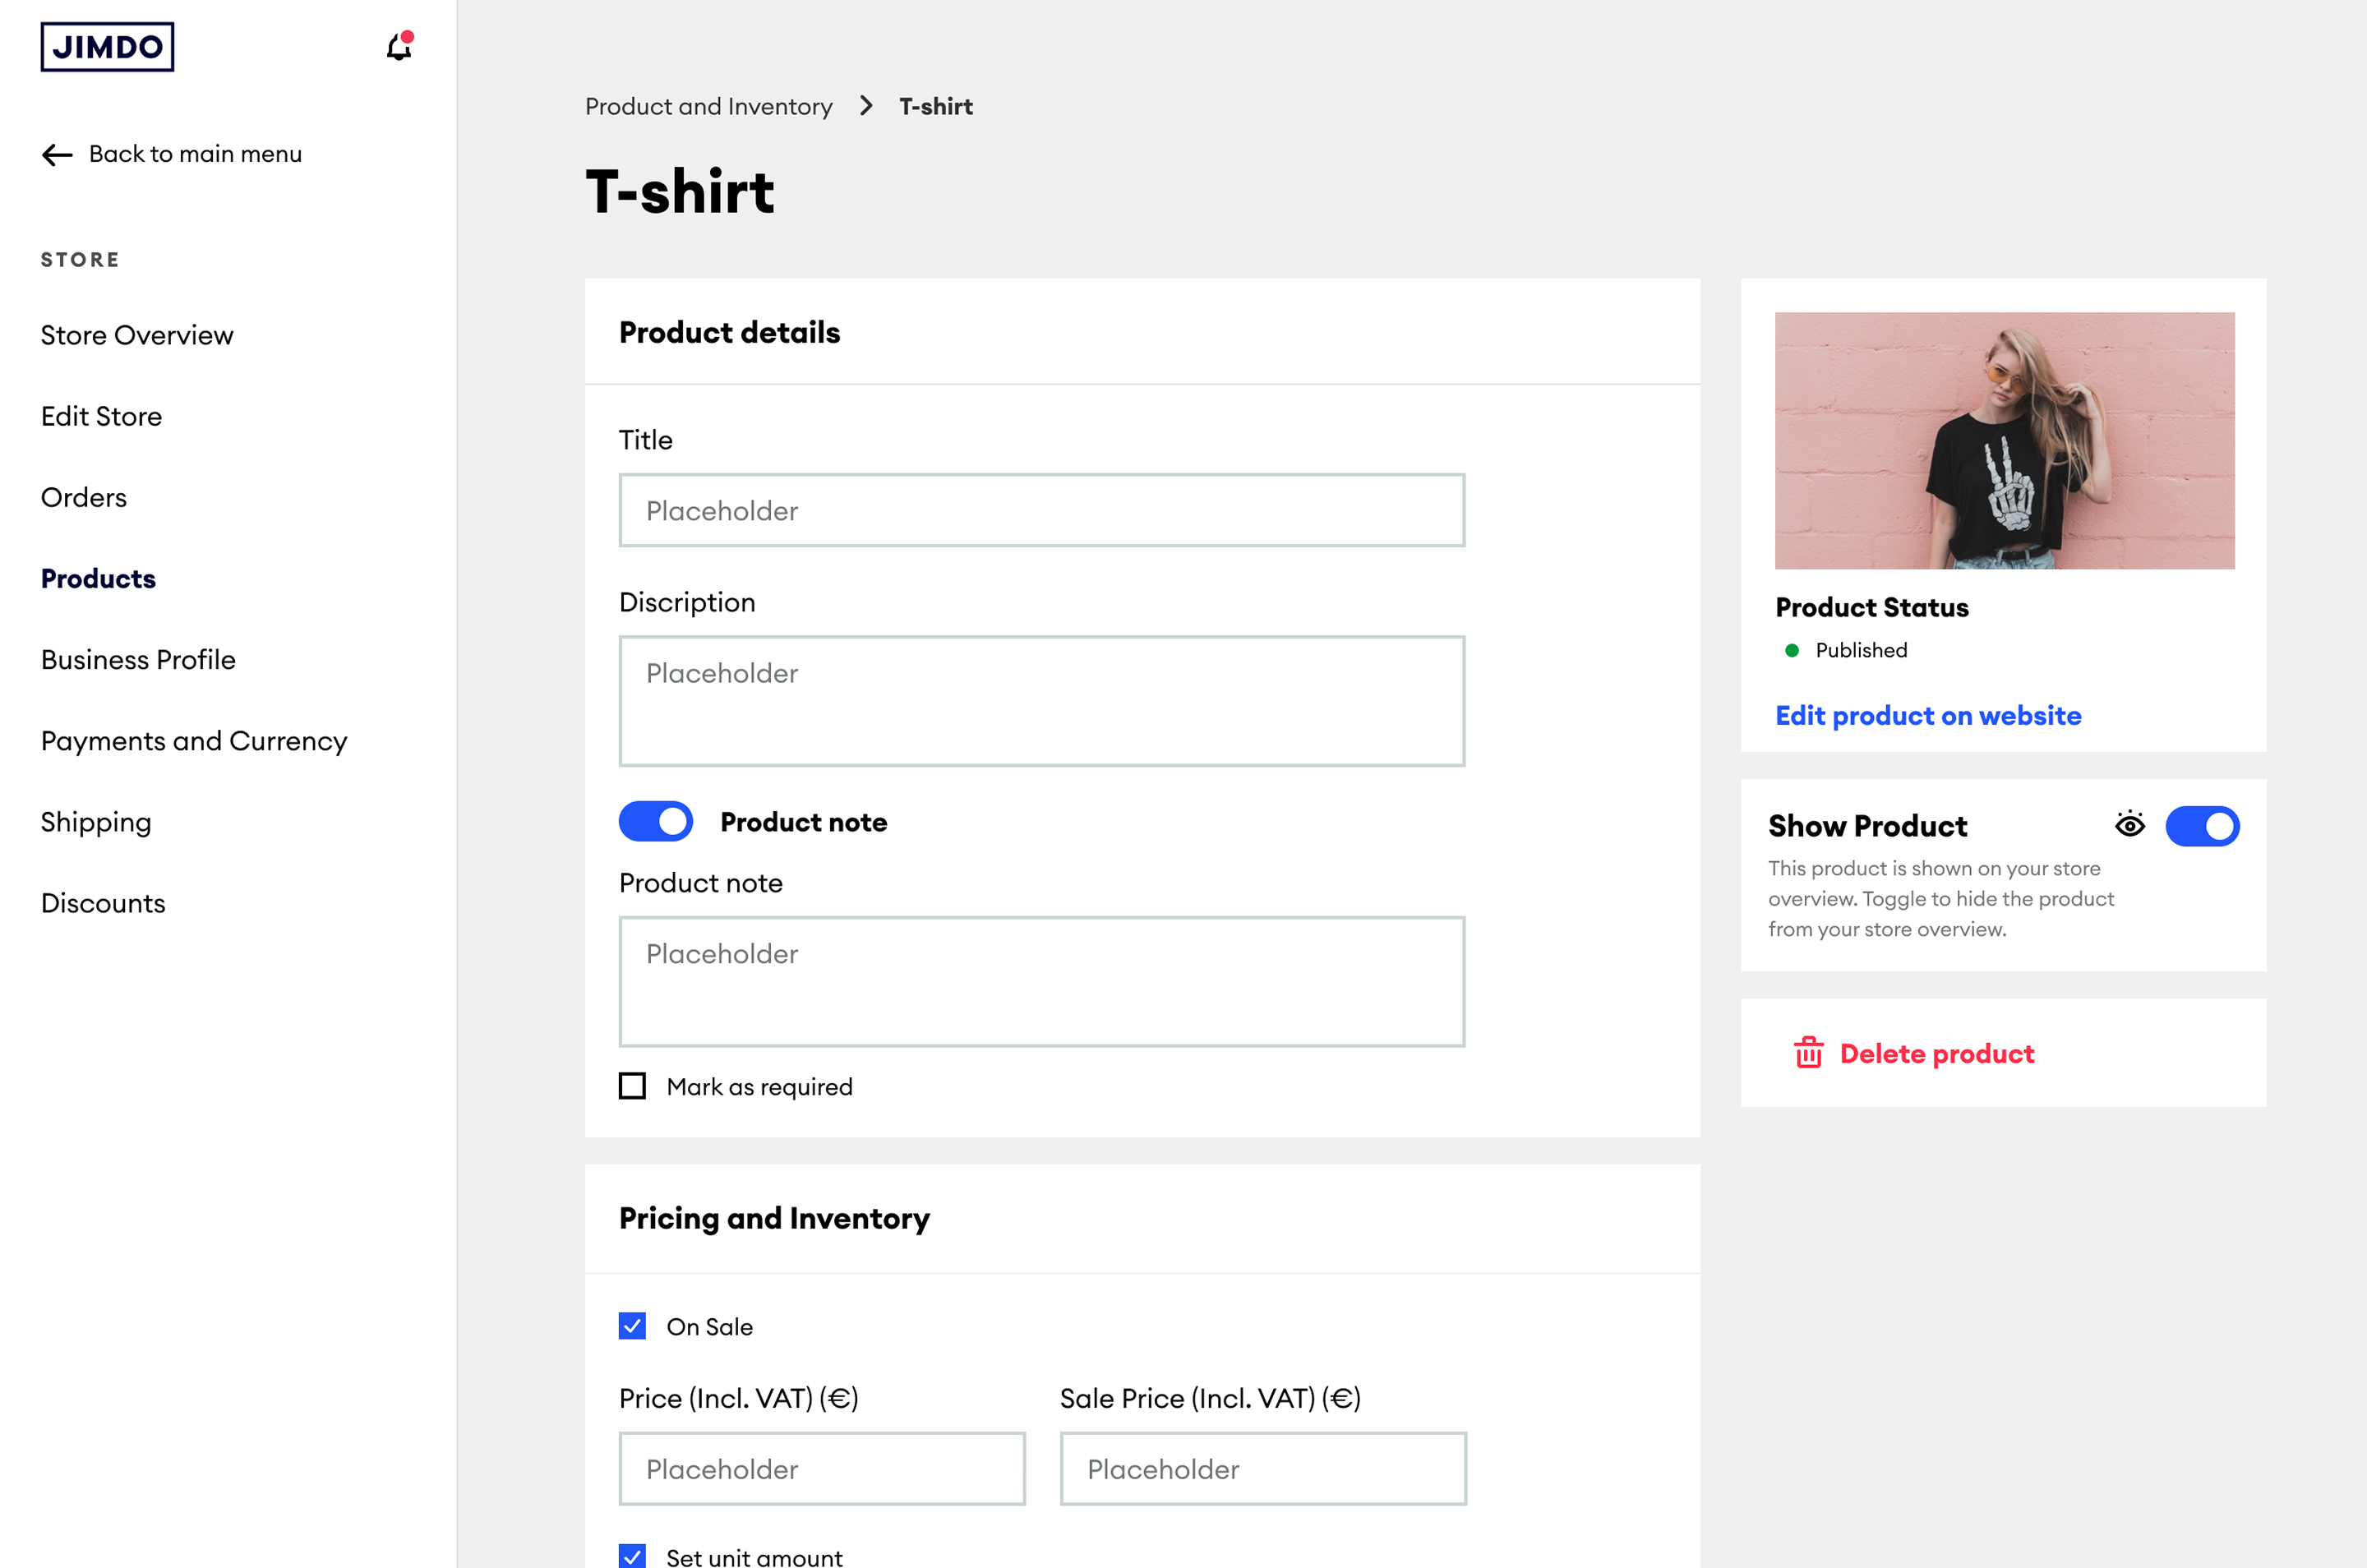Open the Orders section
This screenshot has height=1568, width=2367.
coord(84,497)
